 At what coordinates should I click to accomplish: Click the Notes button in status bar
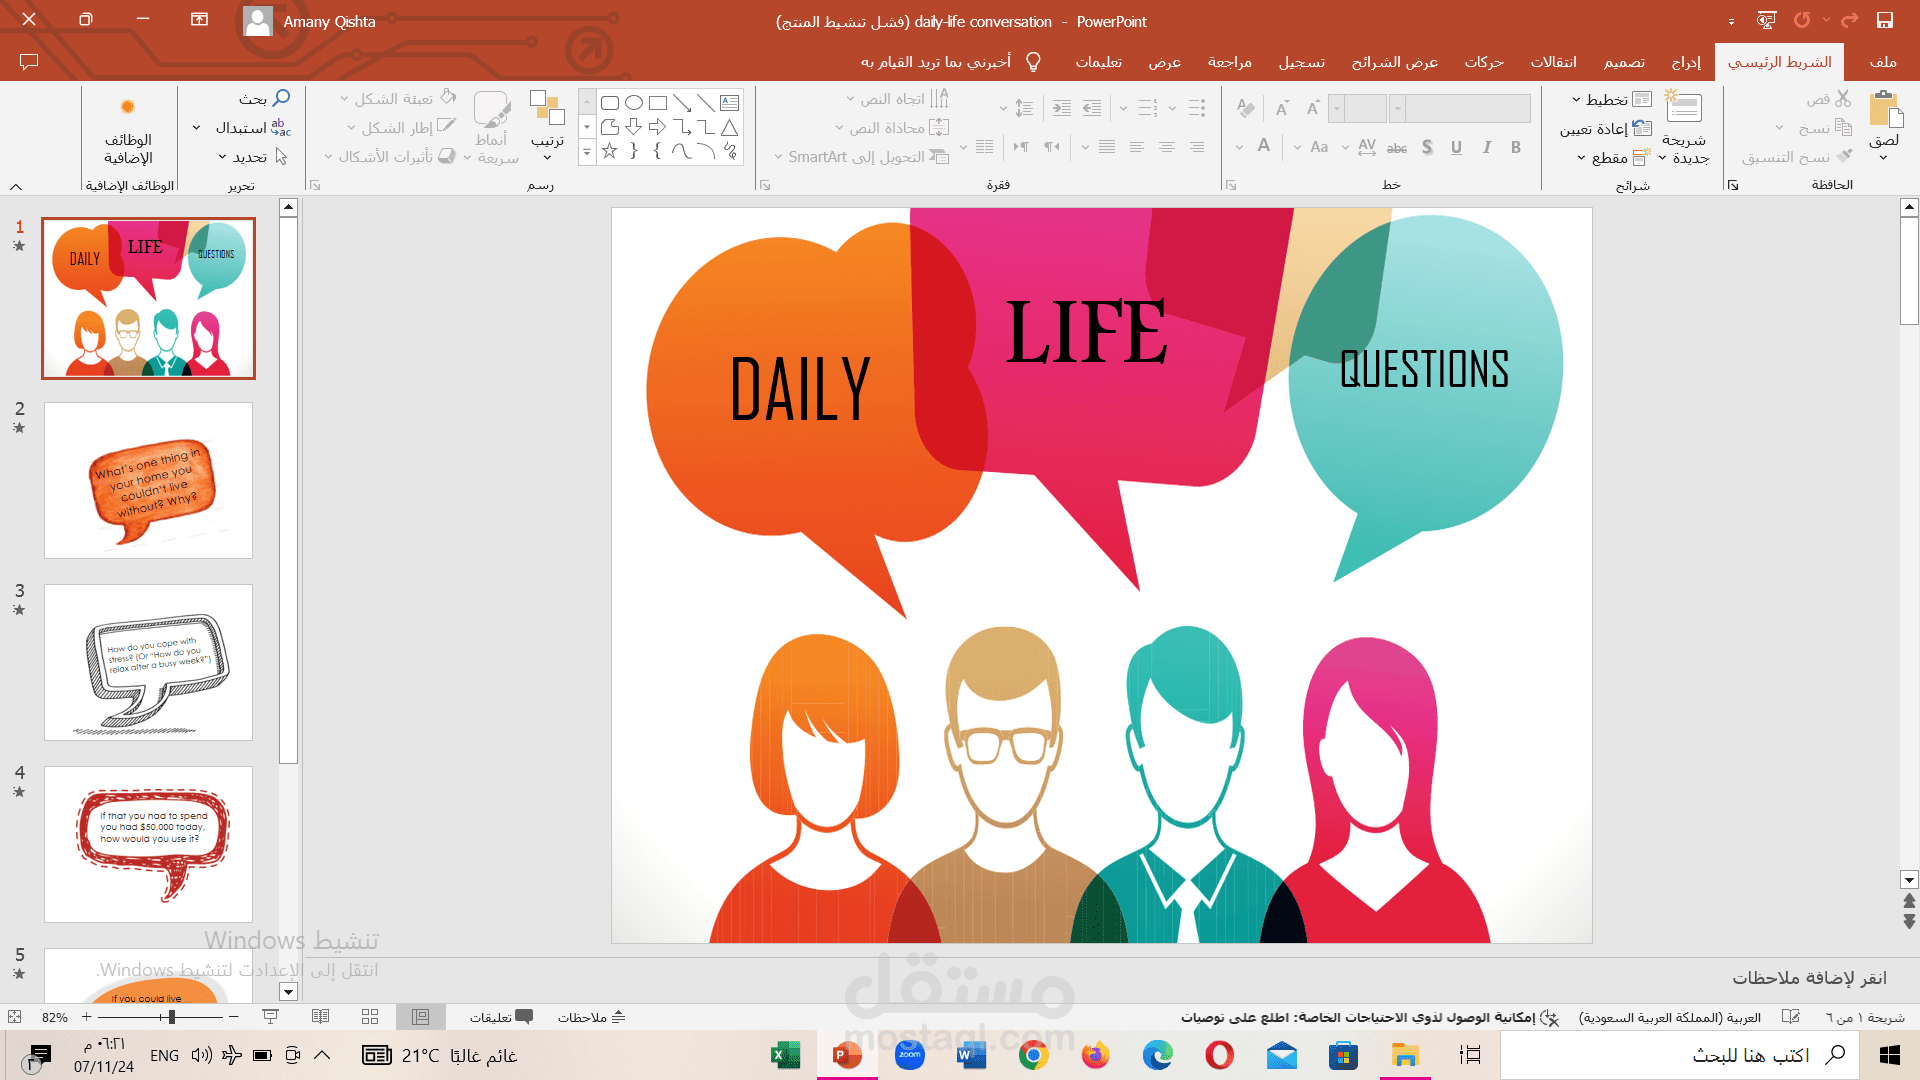[x=592, y=1017]
